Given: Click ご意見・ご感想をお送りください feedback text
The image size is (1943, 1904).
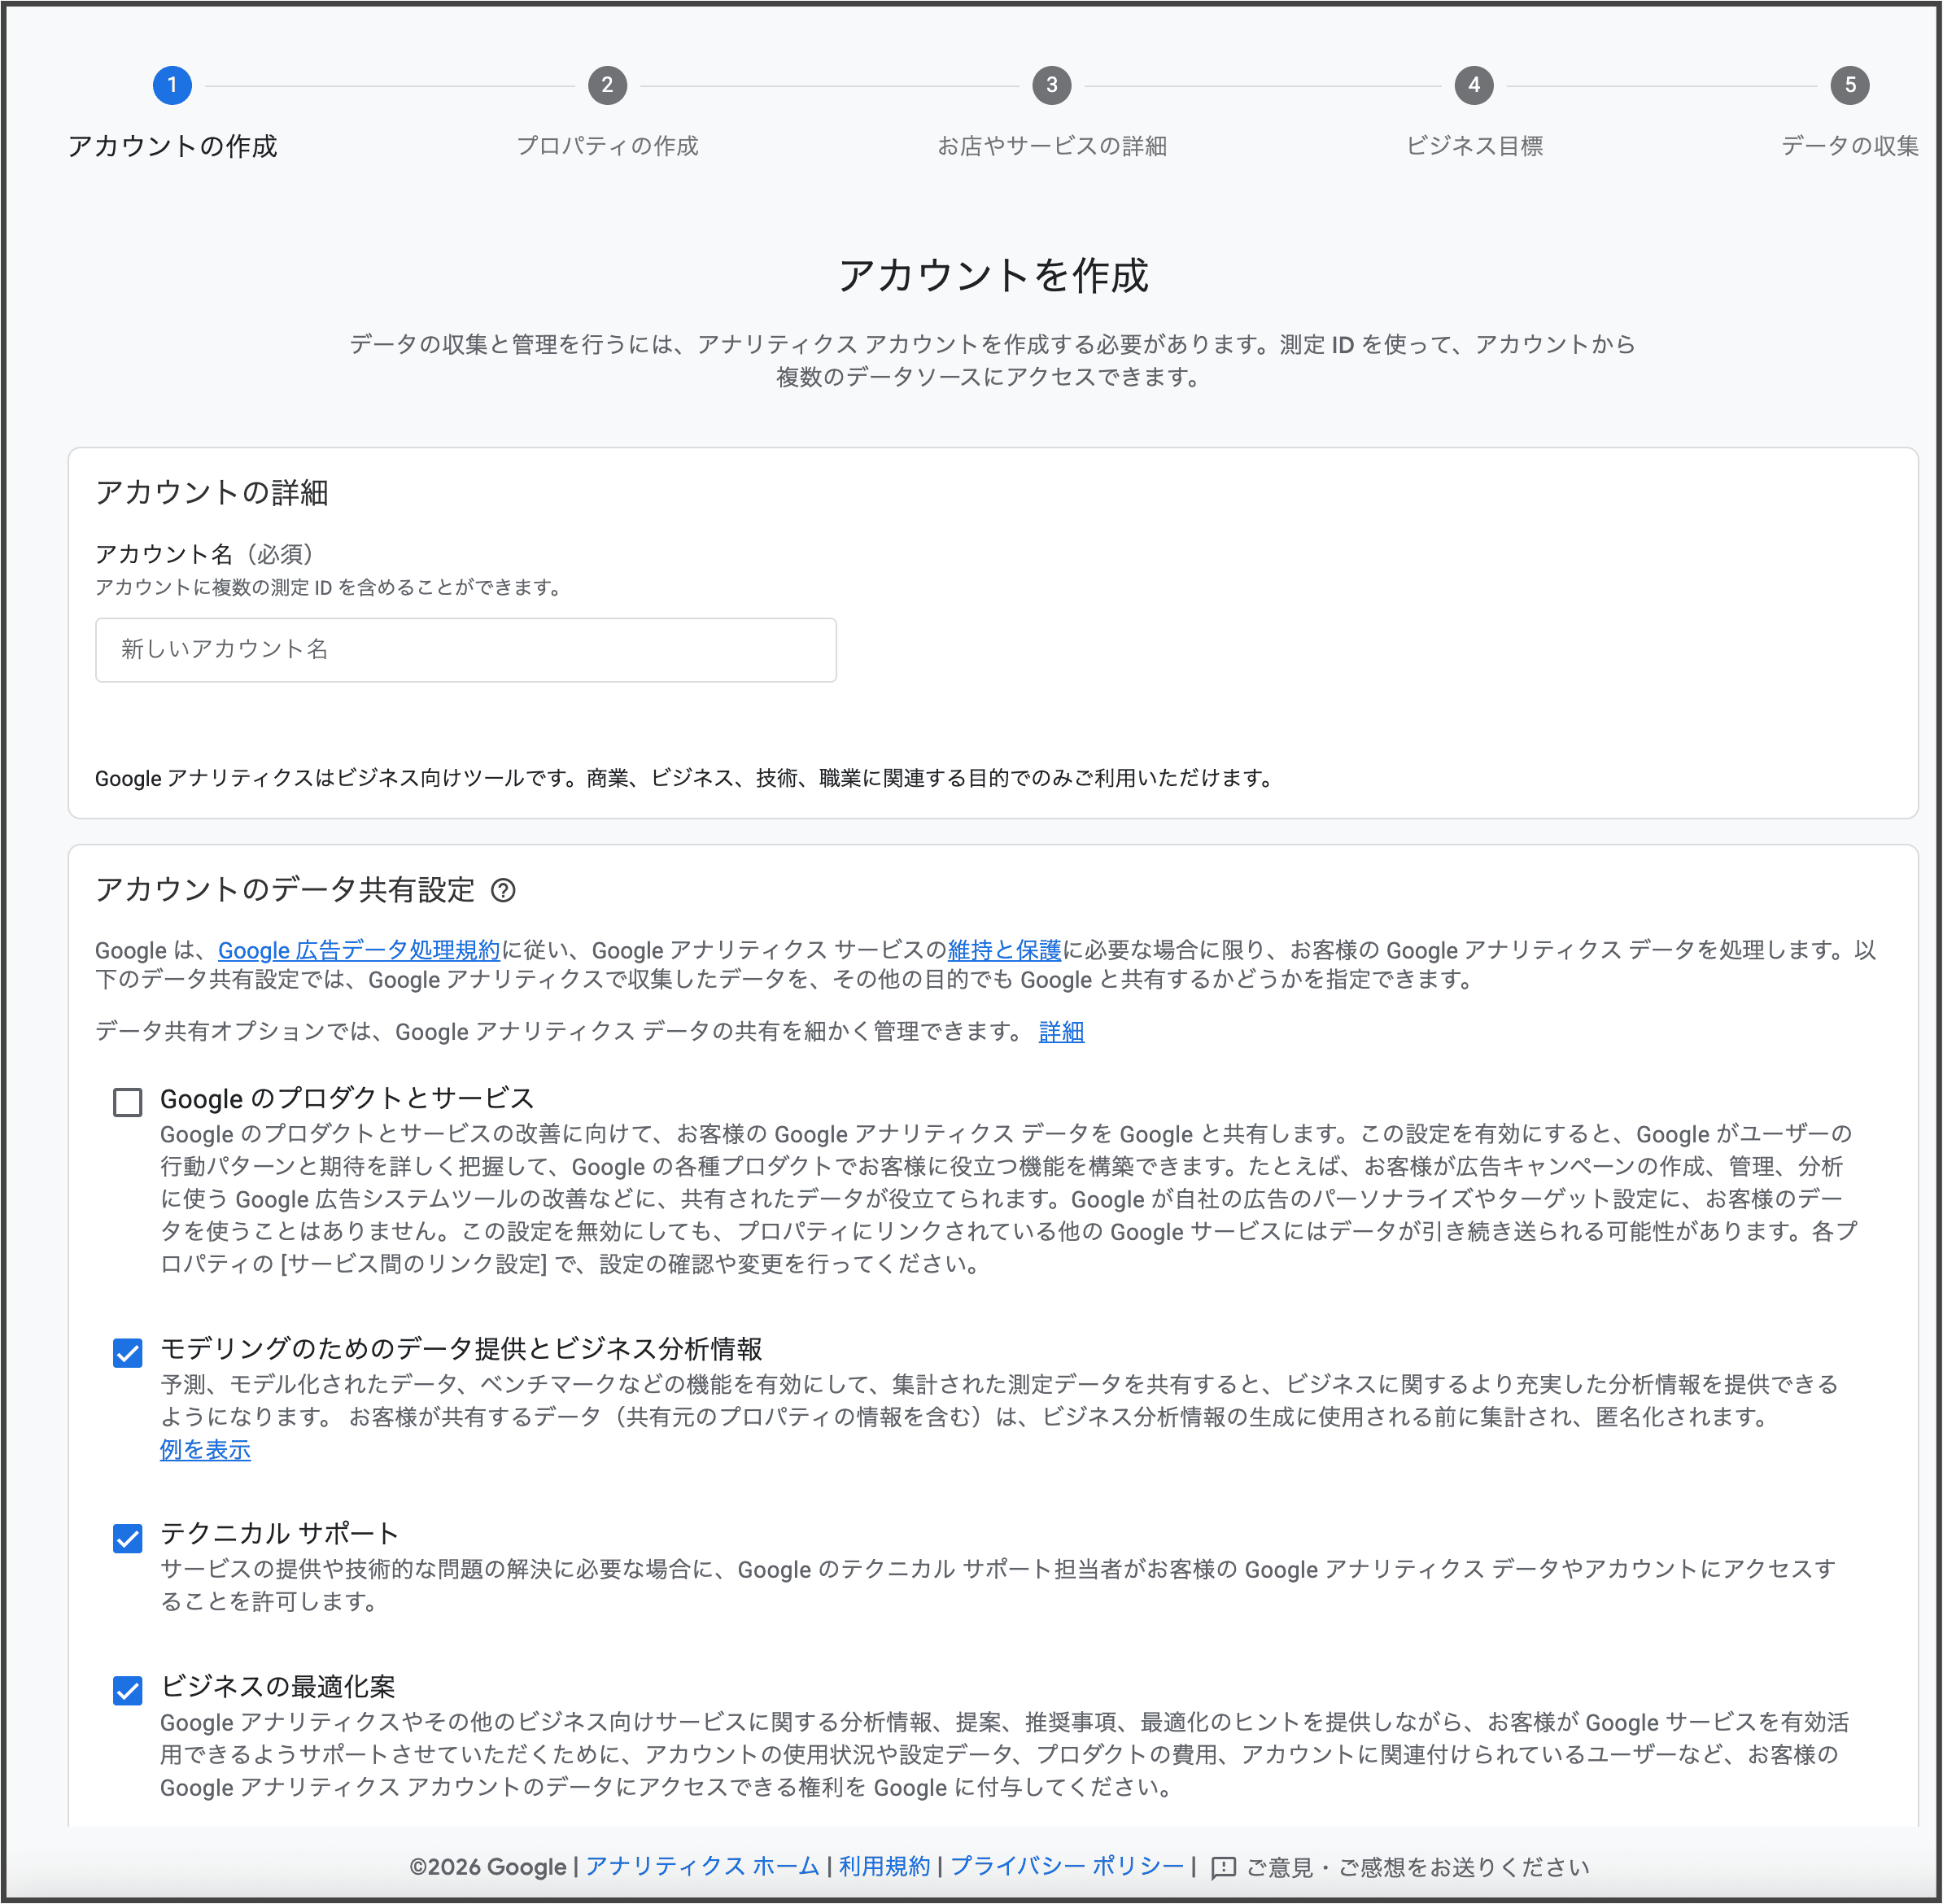Looking at the screenshot, I should (x=1417, y=1867).
